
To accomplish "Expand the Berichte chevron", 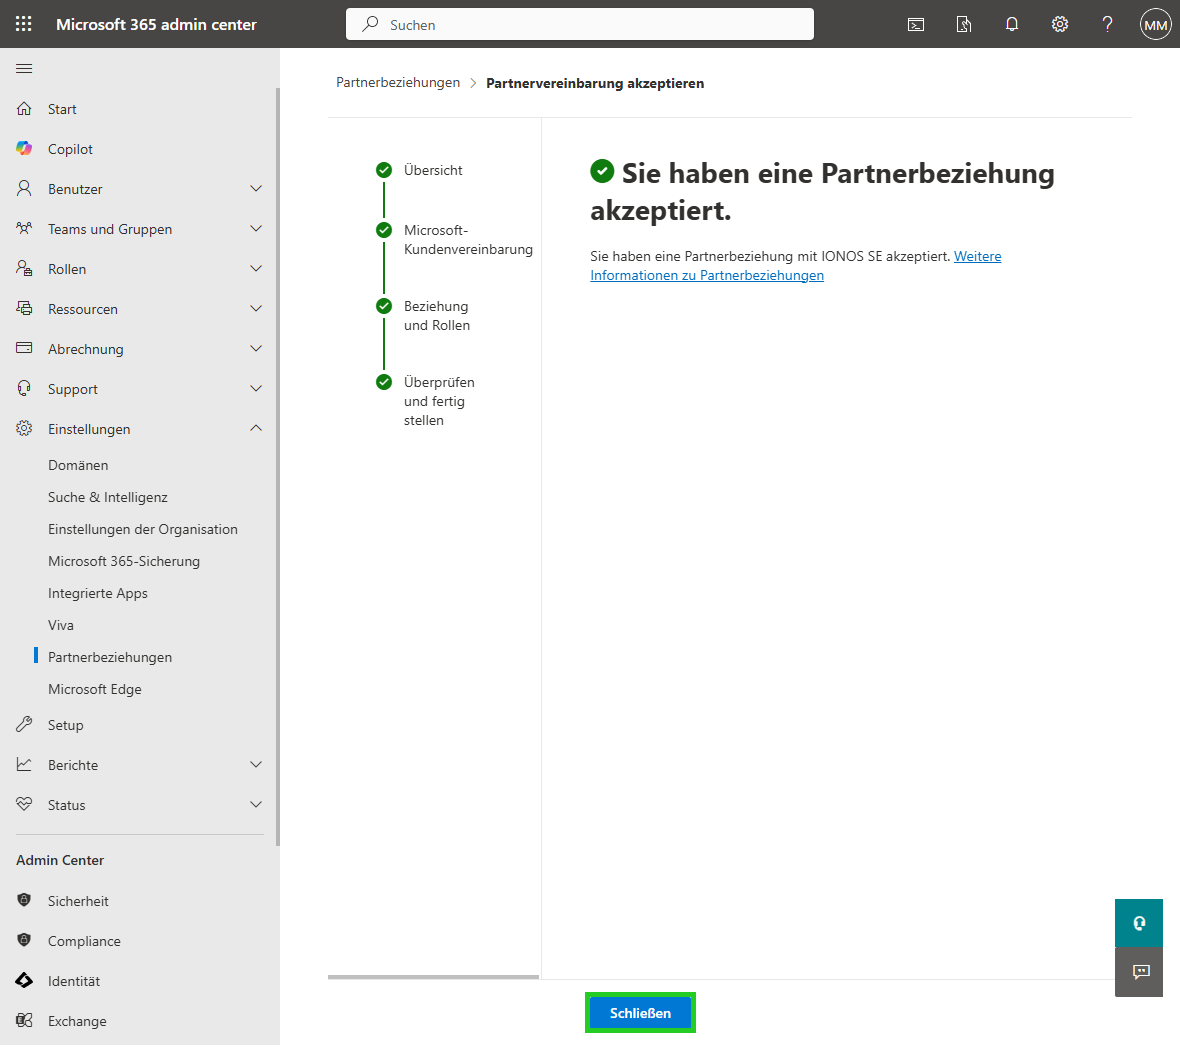I will (x=256, y=765).
